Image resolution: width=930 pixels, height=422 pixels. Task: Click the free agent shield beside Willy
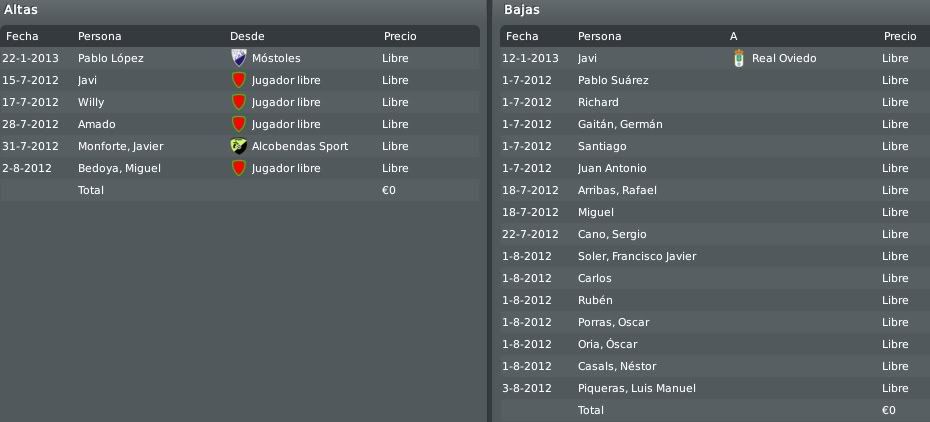[238, 102]
